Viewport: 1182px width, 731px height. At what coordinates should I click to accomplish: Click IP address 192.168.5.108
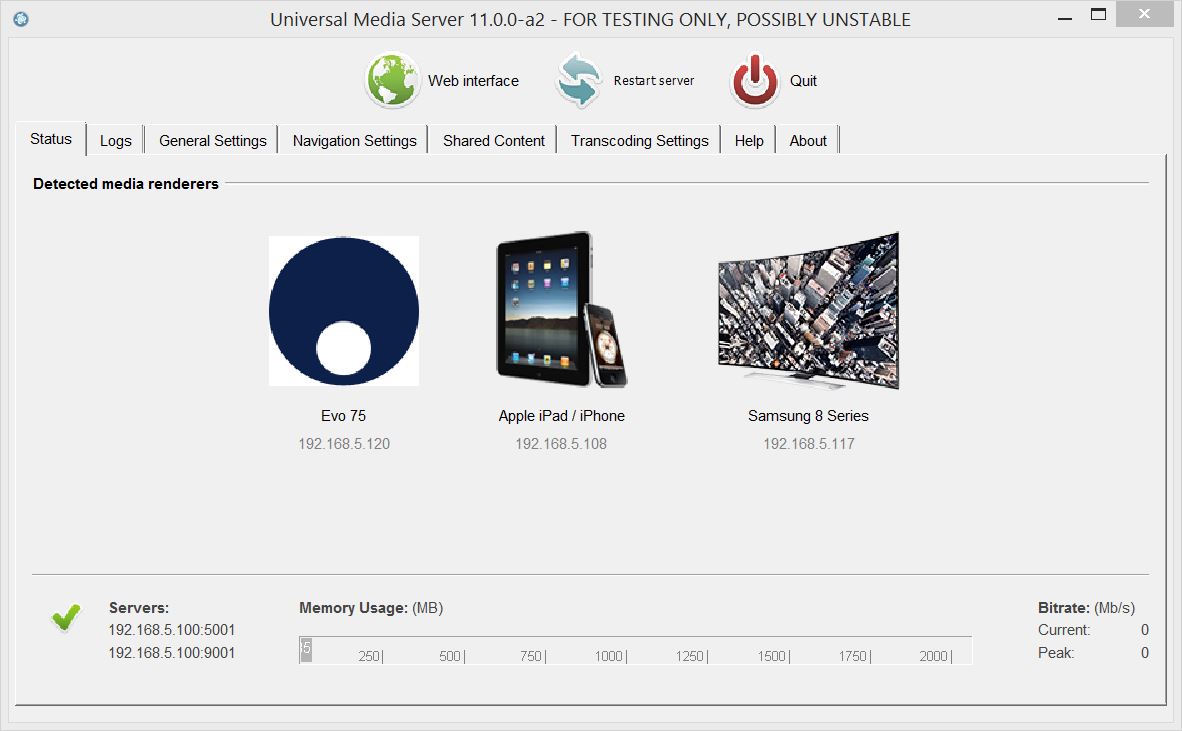coord(561,443)
